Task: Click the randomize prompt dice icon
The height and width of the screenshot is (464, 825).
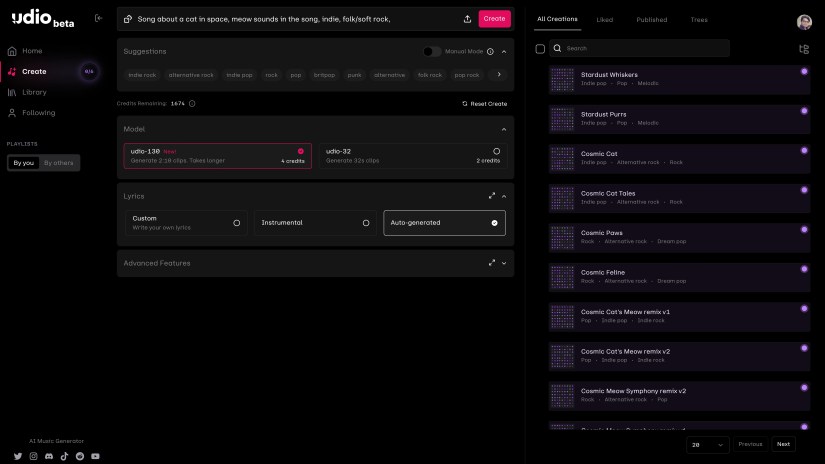Action: coord(128,19)
